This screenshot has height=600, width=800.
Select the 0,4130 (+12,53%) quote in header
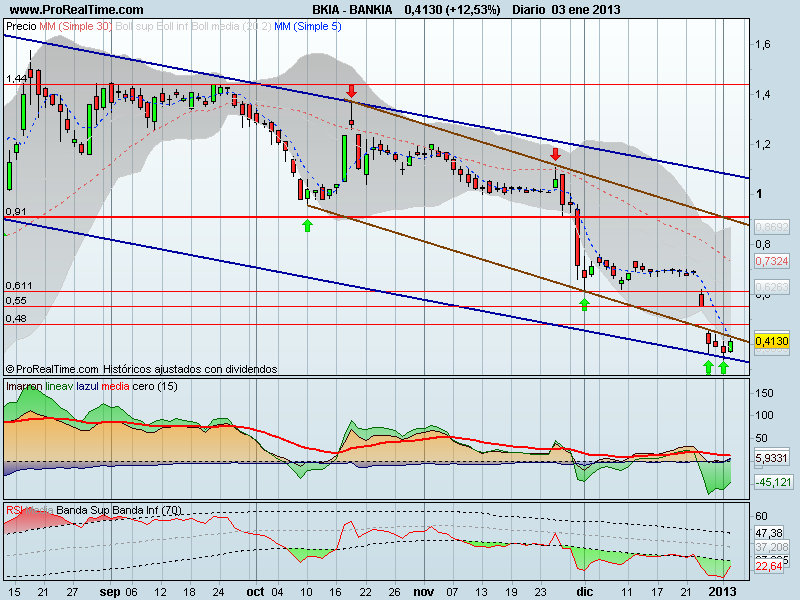click(x=452, y=10)
